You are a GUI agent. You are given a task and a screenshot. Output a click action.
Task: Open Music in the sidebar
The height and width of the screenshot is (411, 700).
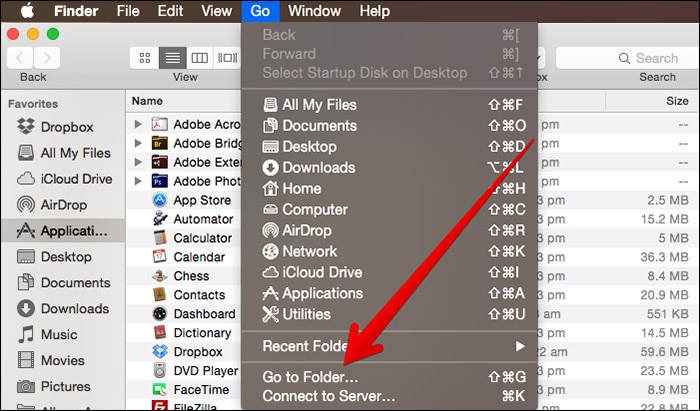click(63, 334)
